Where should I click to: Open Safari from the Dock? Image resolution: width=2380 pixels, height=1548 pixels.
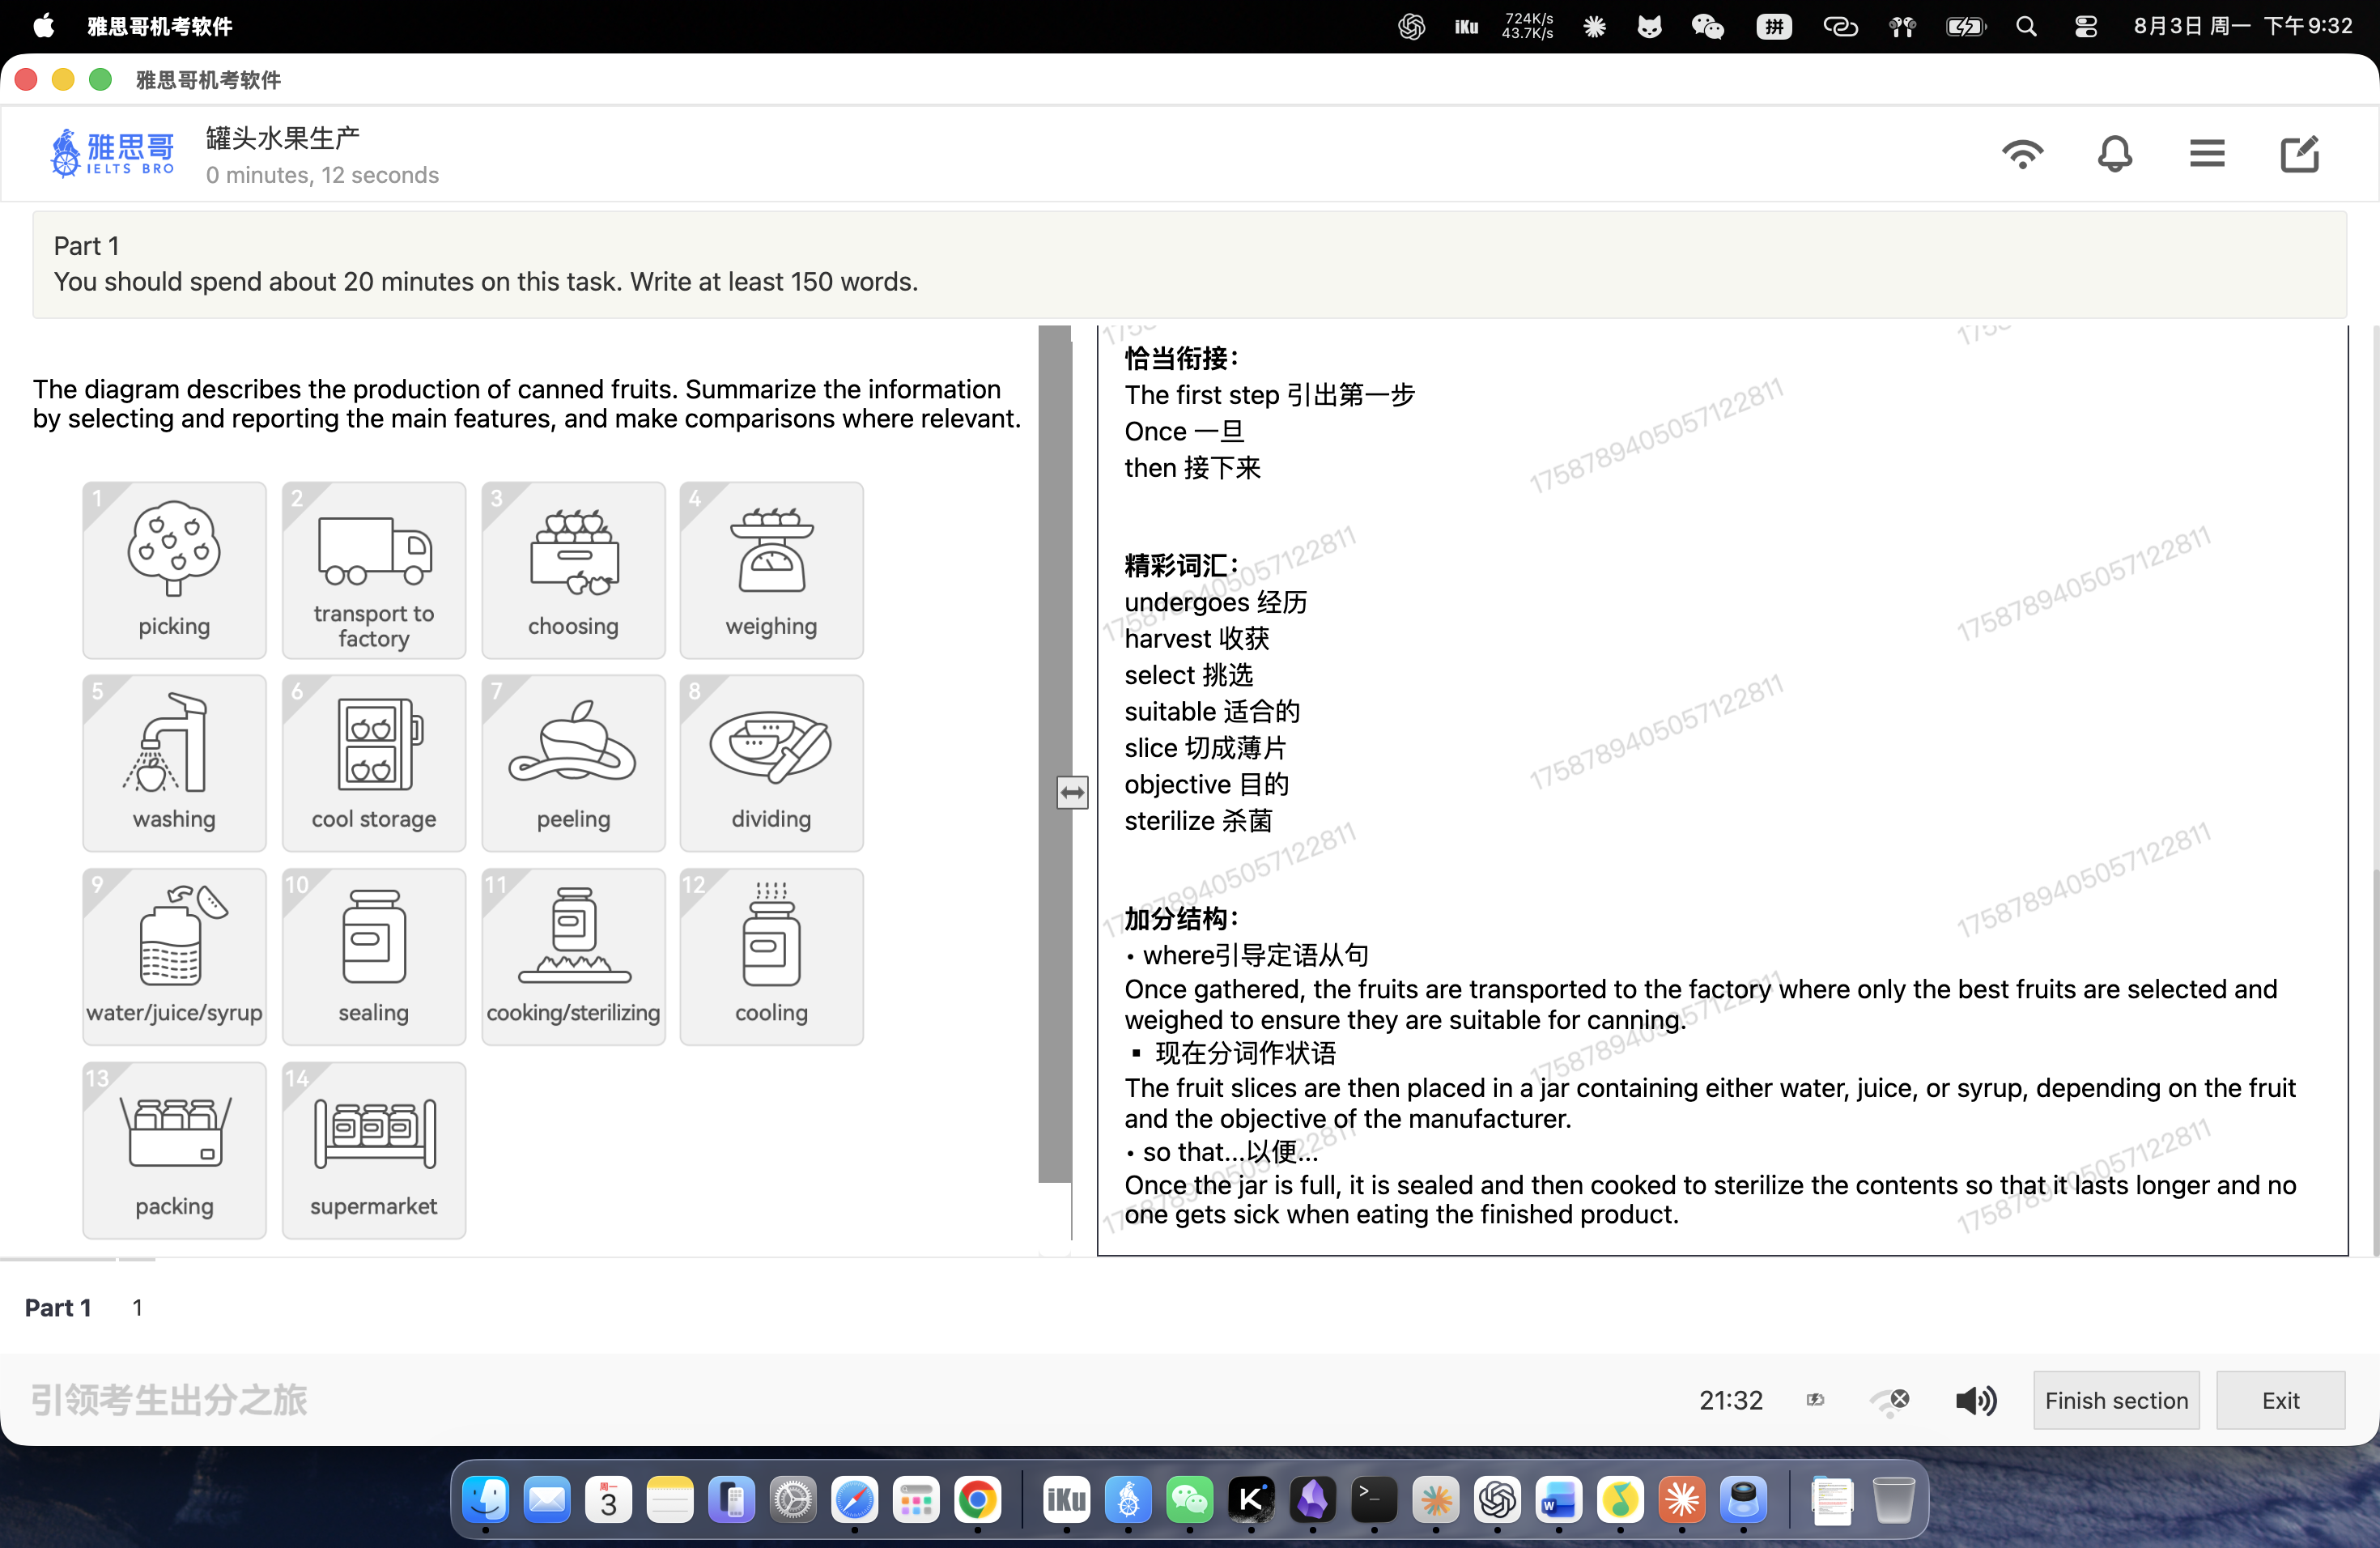[854, 1499]
